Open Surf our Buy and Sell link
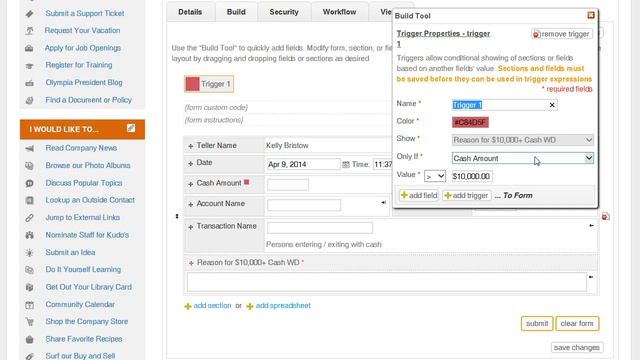Image resolution: width=640 pixels, height=360 pixels. 80,356
